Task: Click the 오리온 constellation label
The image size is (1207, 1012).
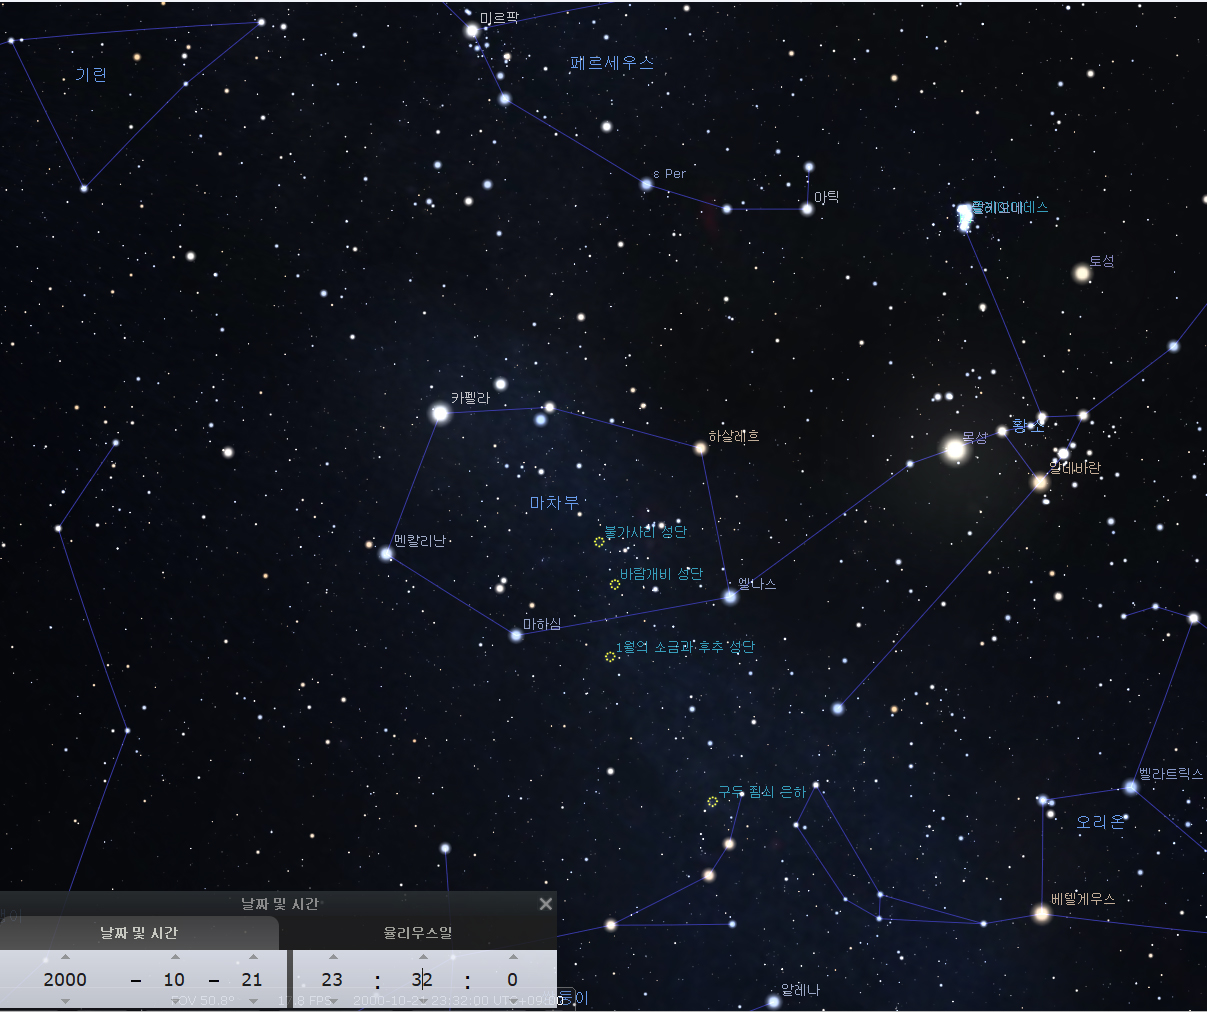Action: tap(1100, 822)
